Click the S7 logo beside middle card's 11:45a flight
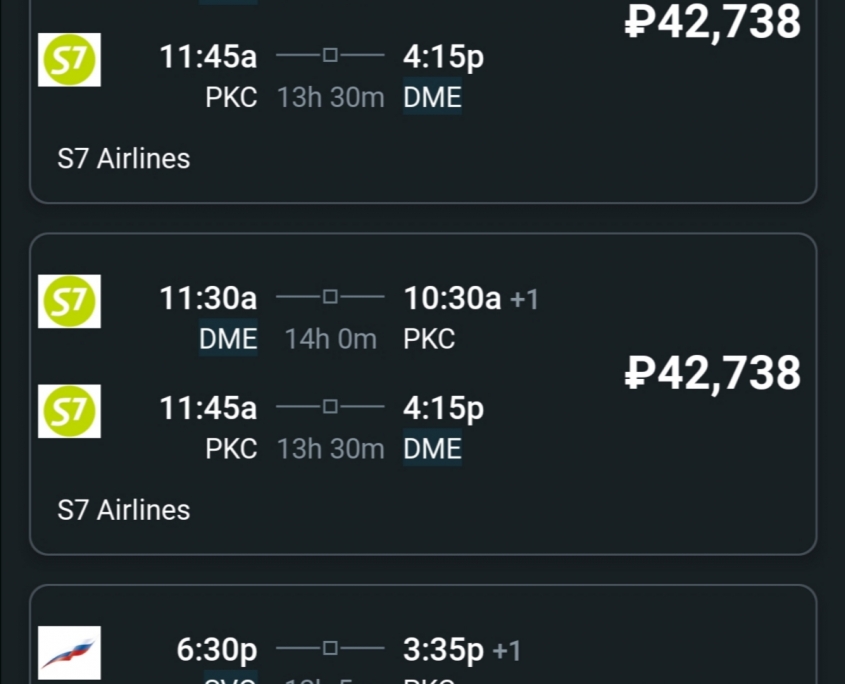Screen dimensions: 845x684 69,411
